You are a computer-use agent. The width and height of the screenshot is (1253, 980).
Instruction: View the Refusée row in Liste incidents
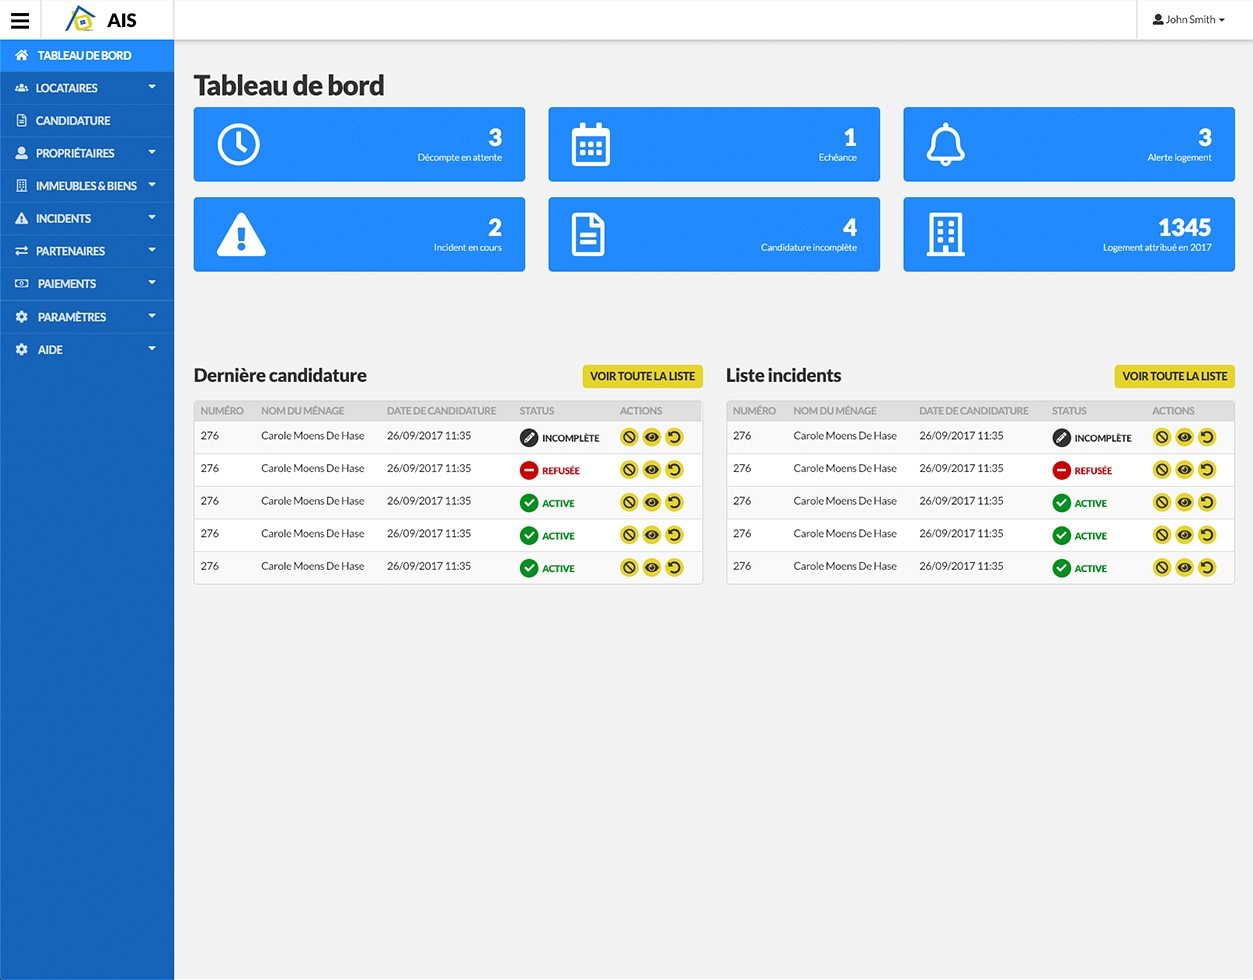tap(1184, 470)
